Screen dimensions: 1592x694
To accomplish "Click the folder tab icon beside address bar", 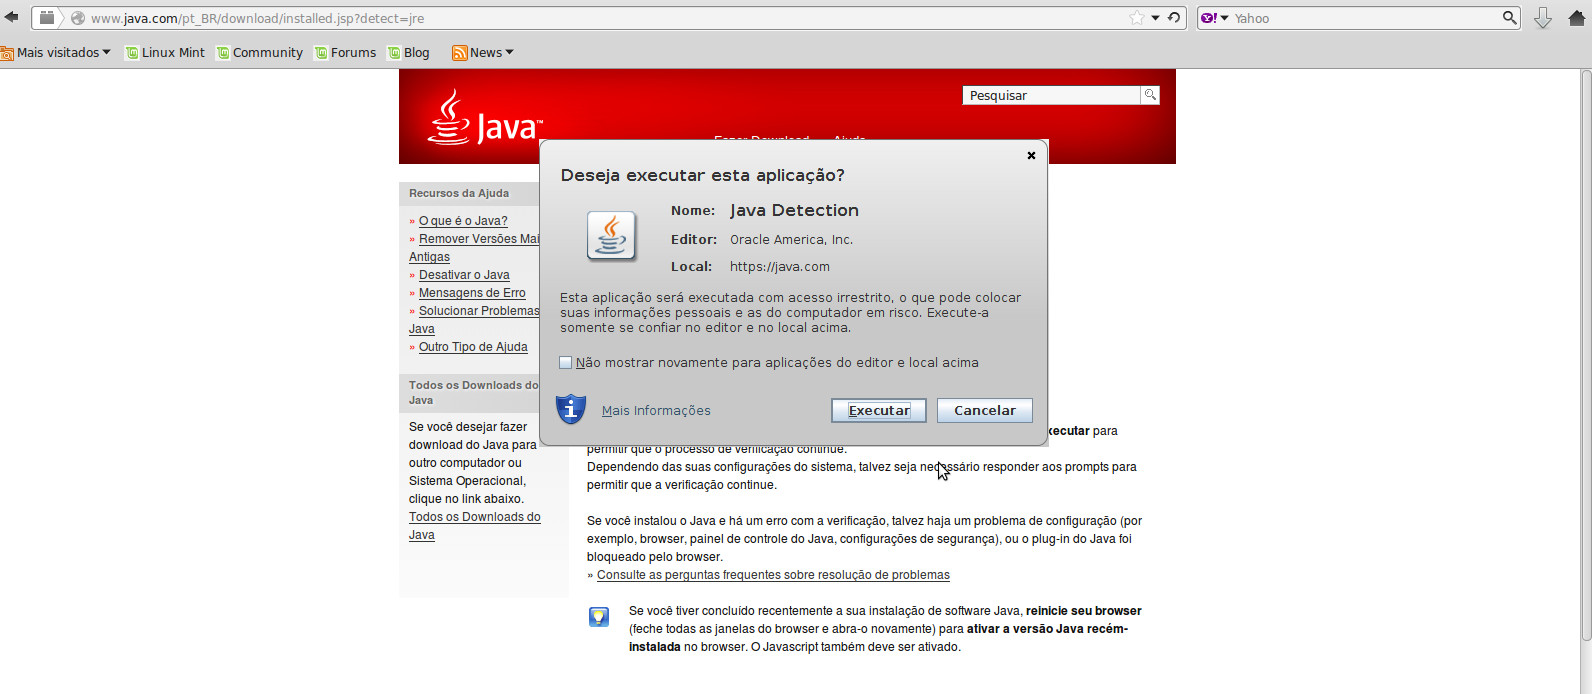I will 46,17.
